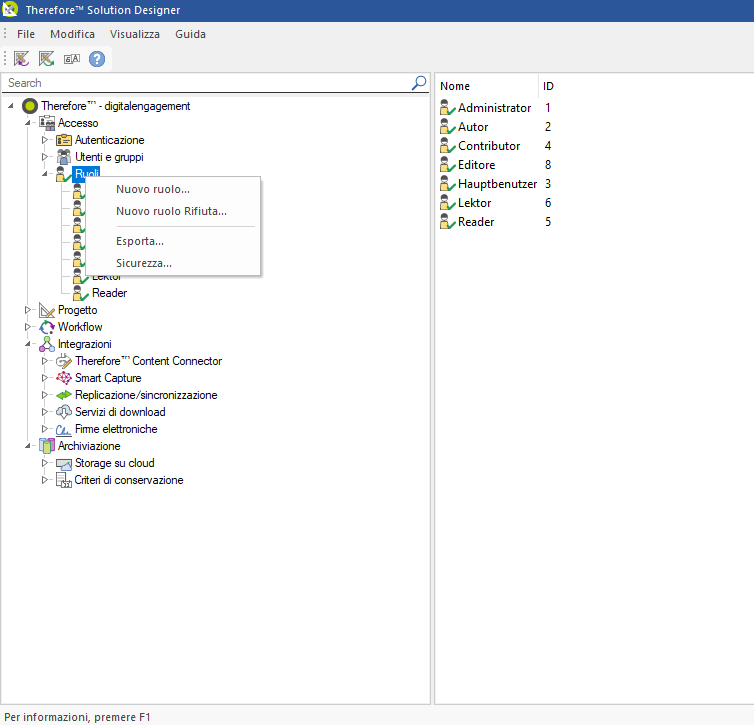Click the magnifier search icon
Image resolution: width=754 pixels, height=725 pixels.
[x=419, y=83]
